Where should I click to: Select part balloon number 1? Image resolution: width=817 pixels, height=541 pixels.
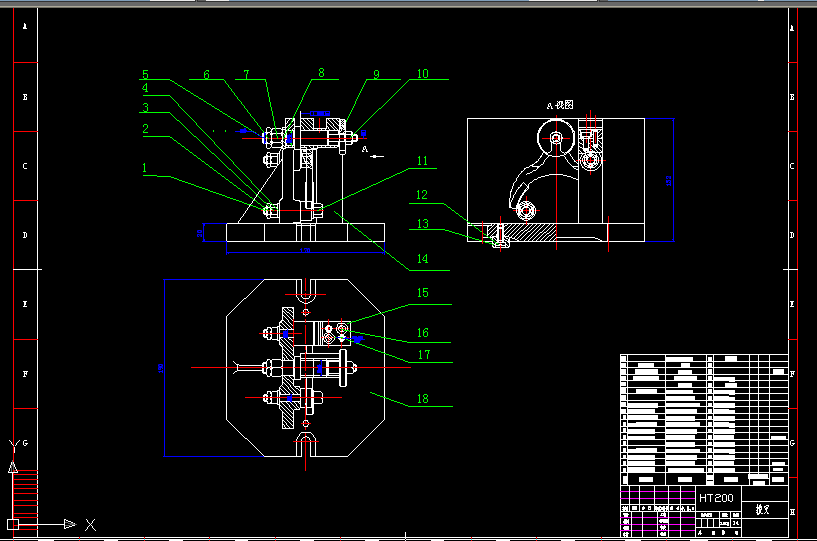coord(145,168)
